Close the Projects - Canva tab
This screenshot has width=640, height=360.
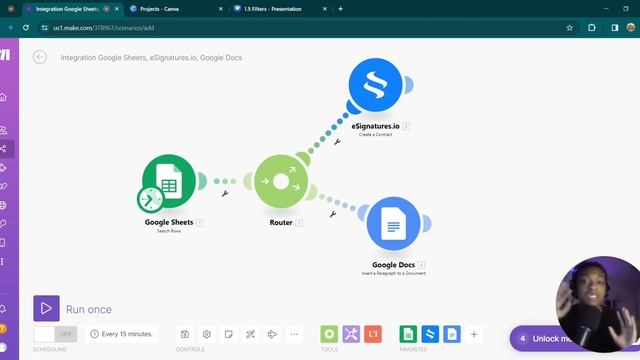221,9
